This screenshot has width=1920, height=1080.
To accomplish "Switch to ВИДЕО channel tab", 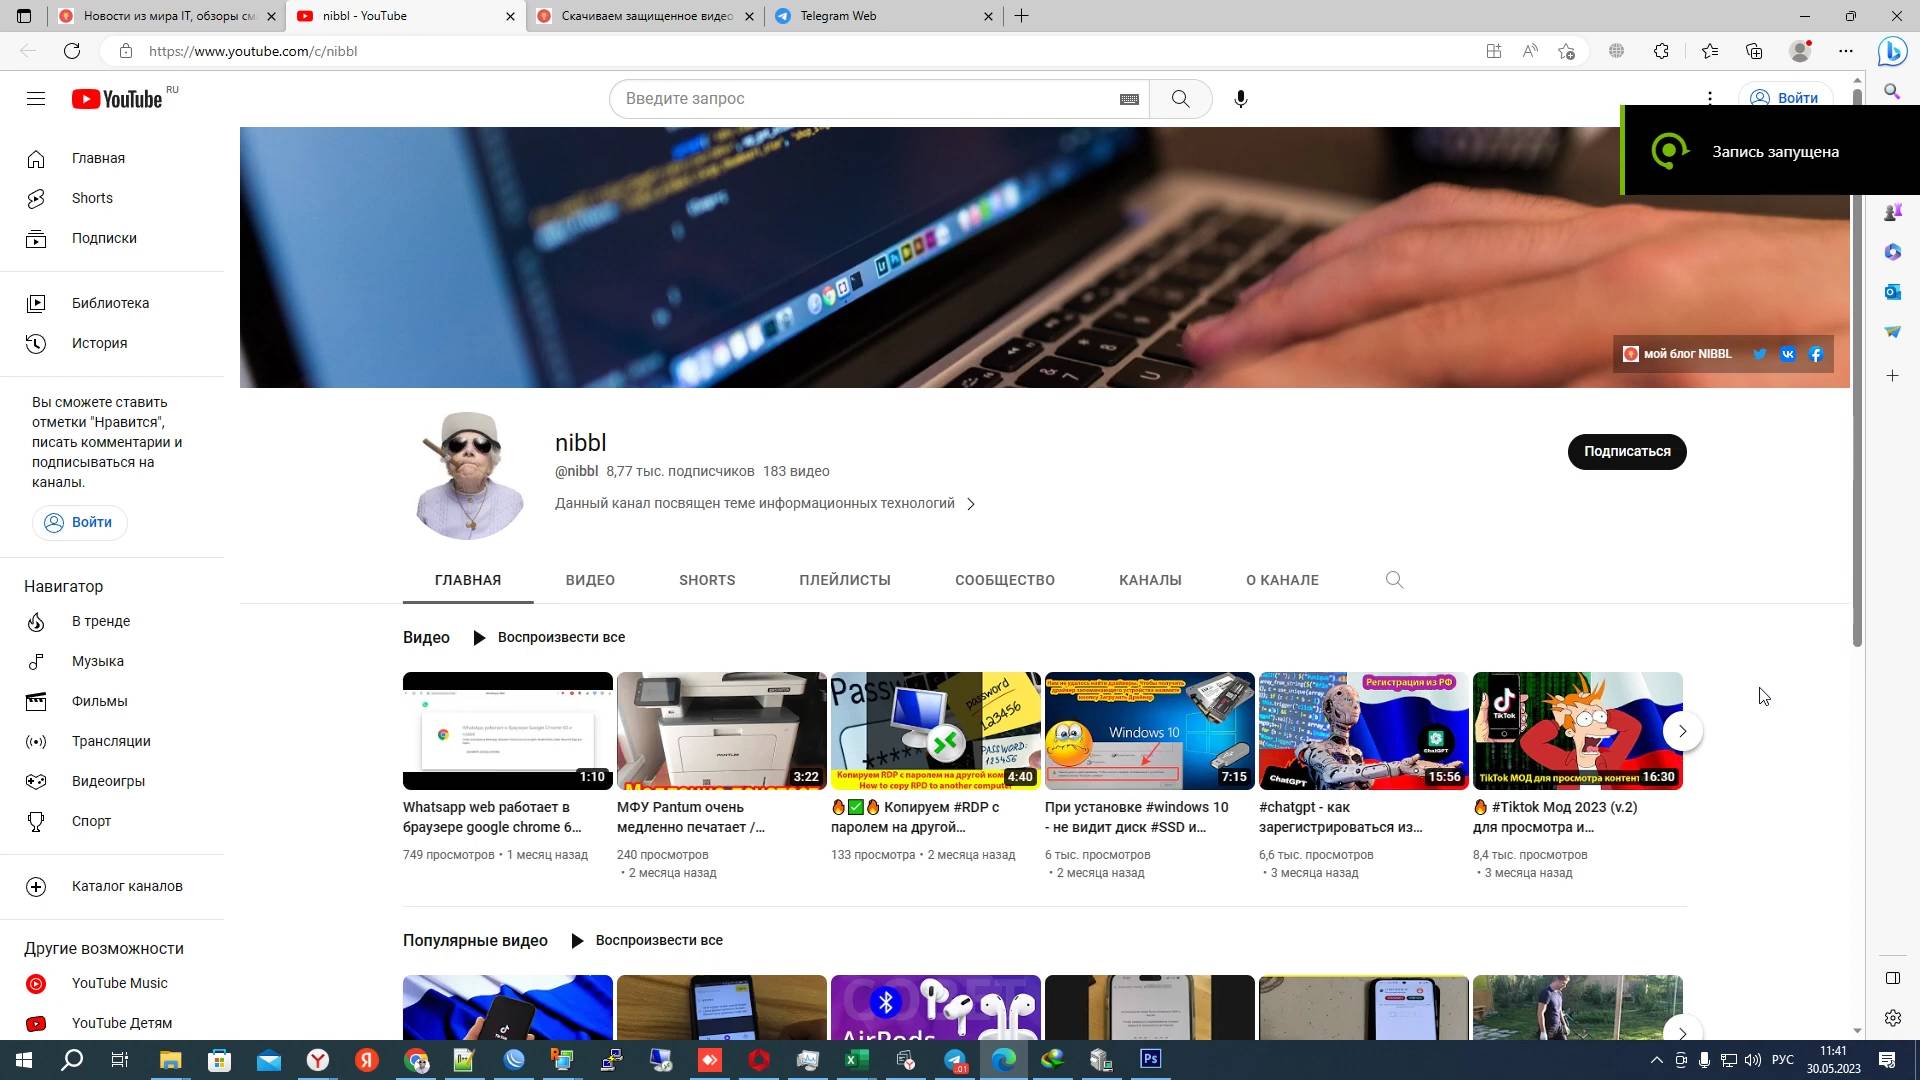I will pyautogui.click(x=590, y=580).
